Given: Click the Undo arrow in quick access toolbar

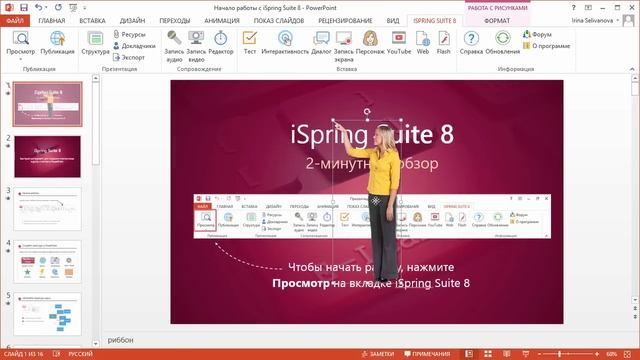Looking at the screenshot, I should pos(38,7).
